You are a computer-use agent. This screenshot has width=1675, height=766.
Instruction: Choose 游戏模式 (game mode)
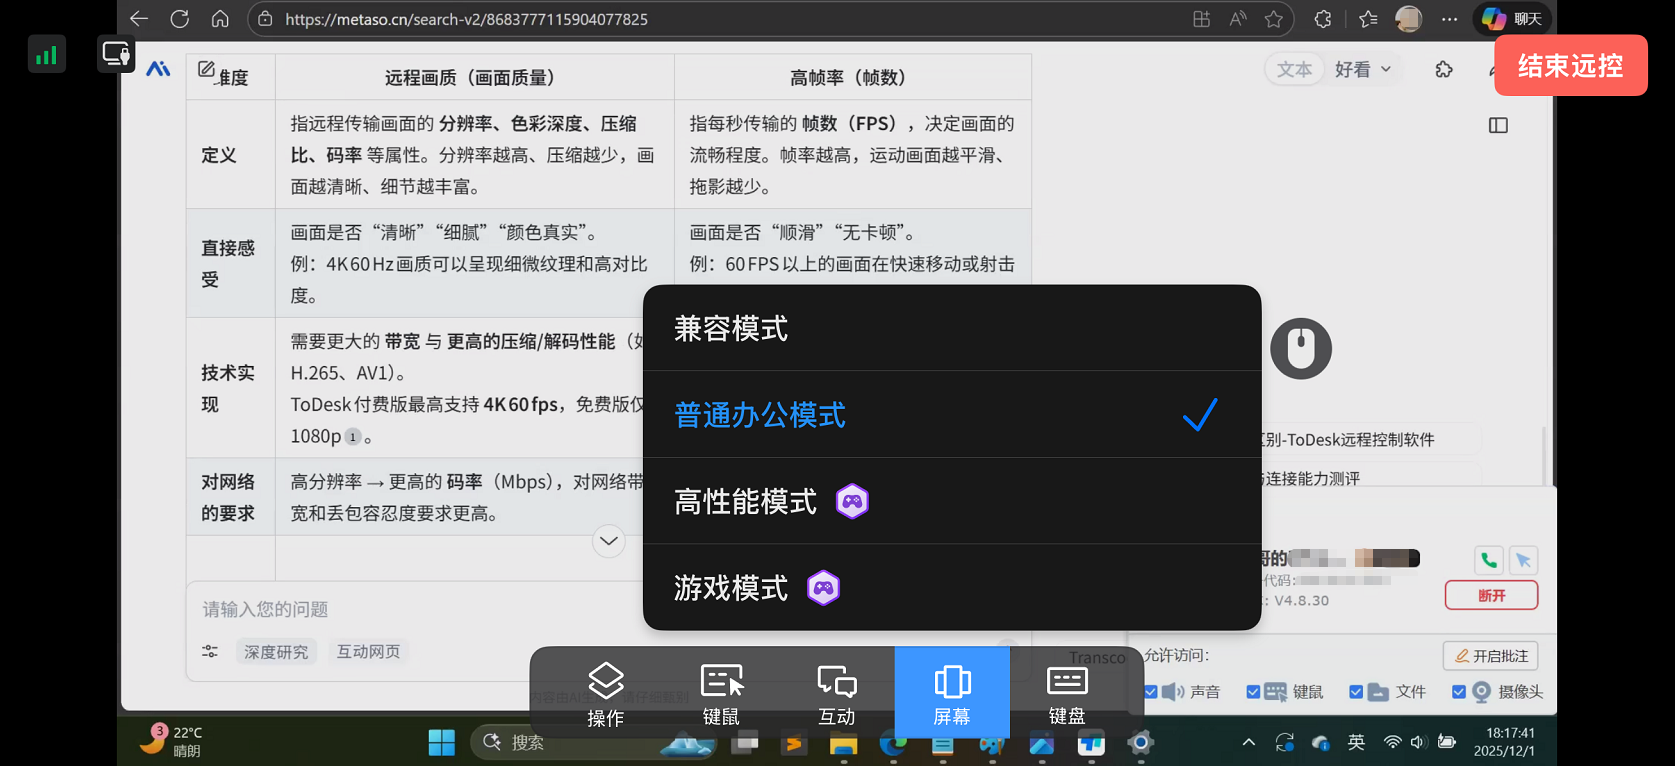pyautogui.click(x=952, y=587)
